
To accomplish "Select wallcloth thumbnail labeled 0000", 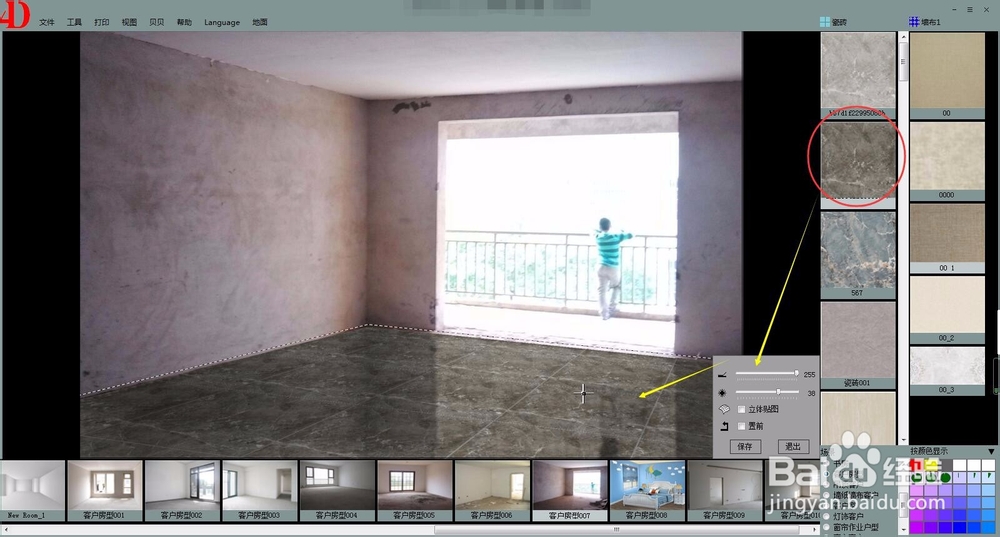I will pos(947,161).
